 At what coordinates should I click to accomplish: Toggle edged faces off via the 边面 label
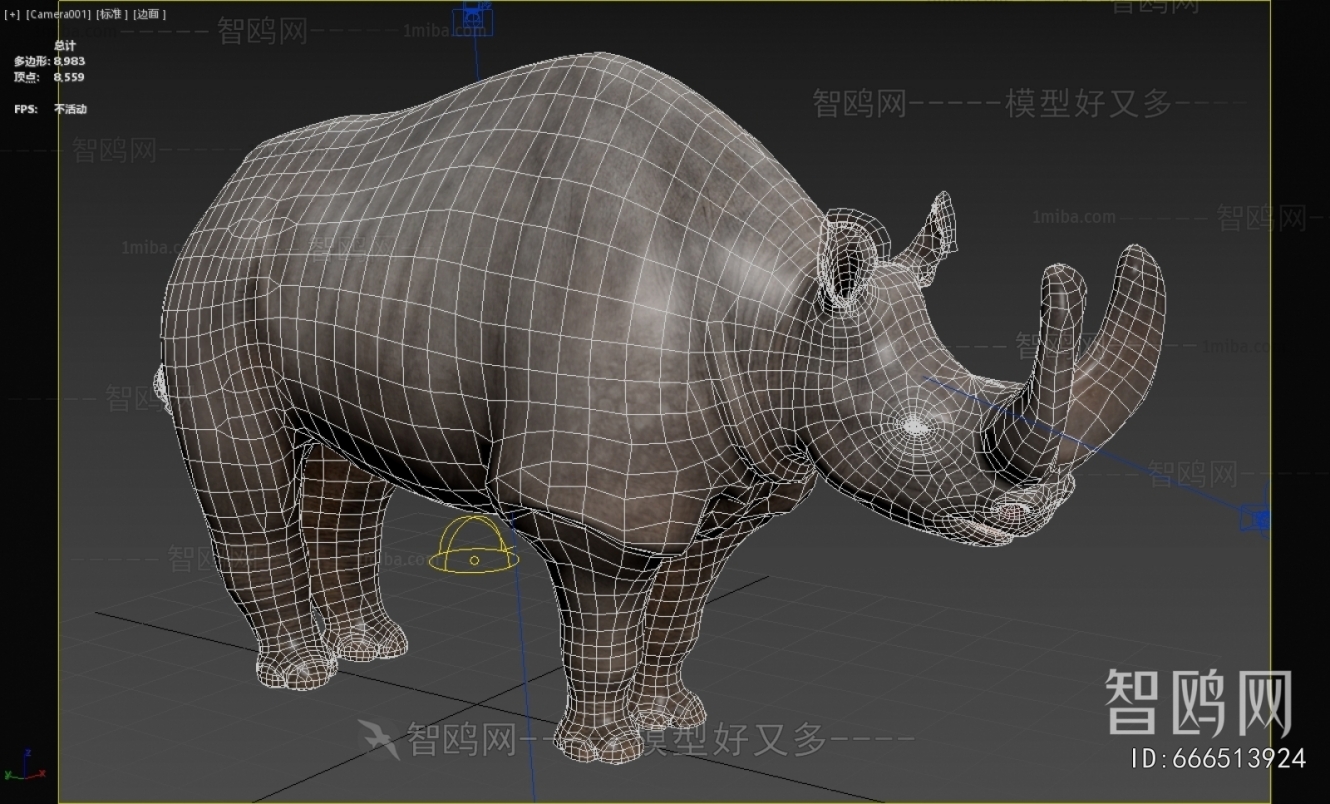150,15
